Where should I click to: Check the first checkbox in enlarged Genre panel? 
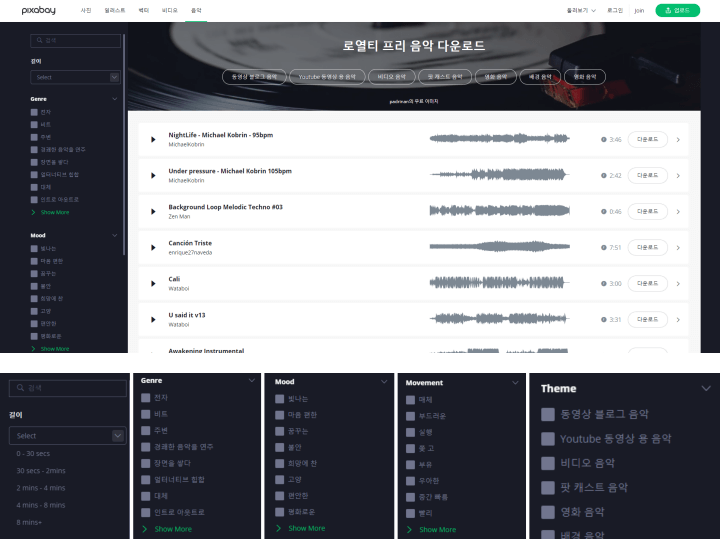click(x=146, y=398)
